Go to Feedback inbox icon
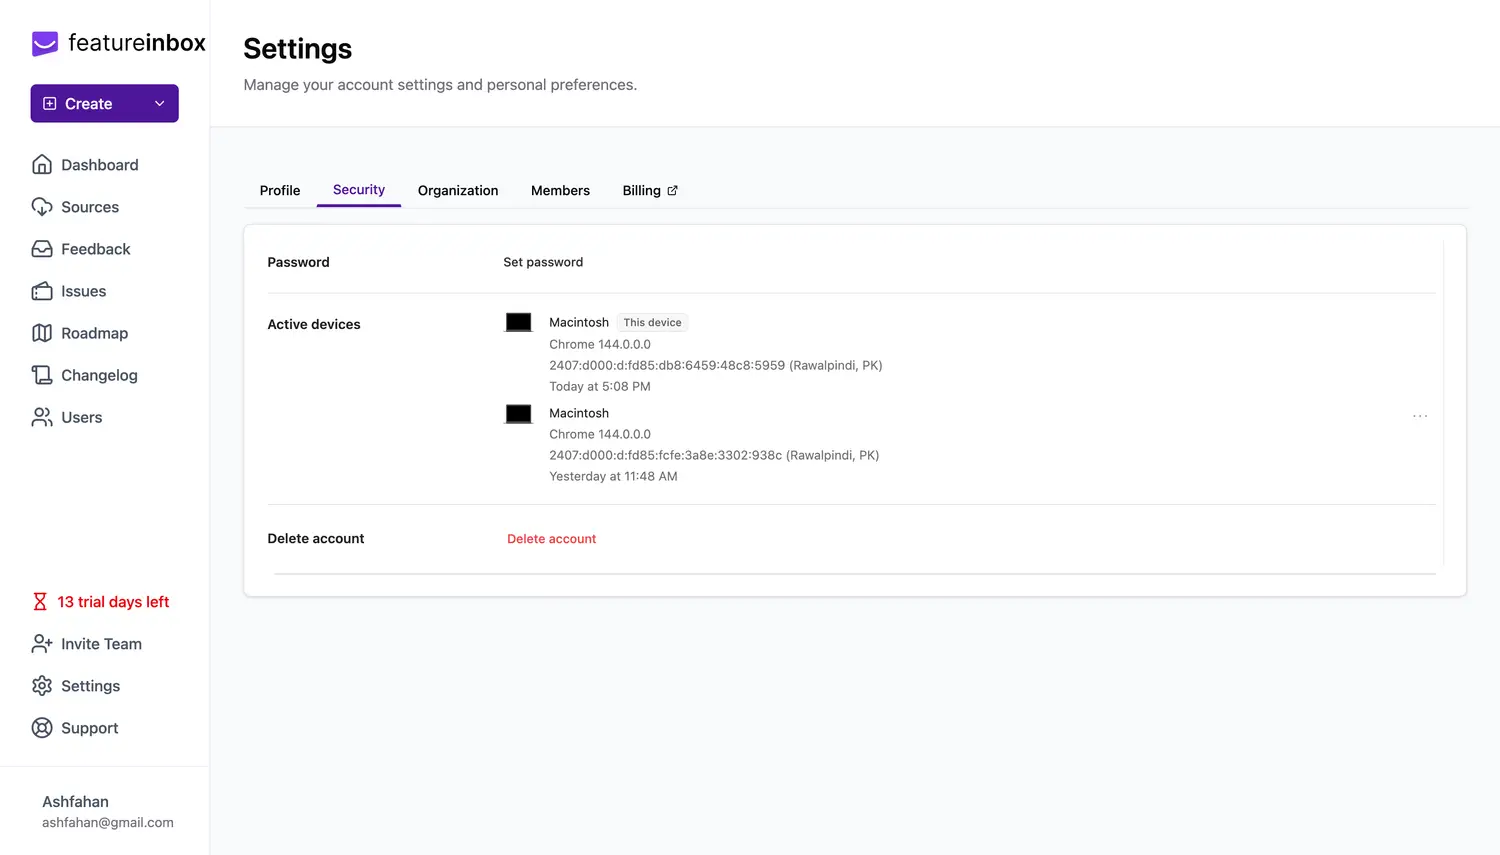Screen dimensions: 1500x855 (x=42, y=249)
